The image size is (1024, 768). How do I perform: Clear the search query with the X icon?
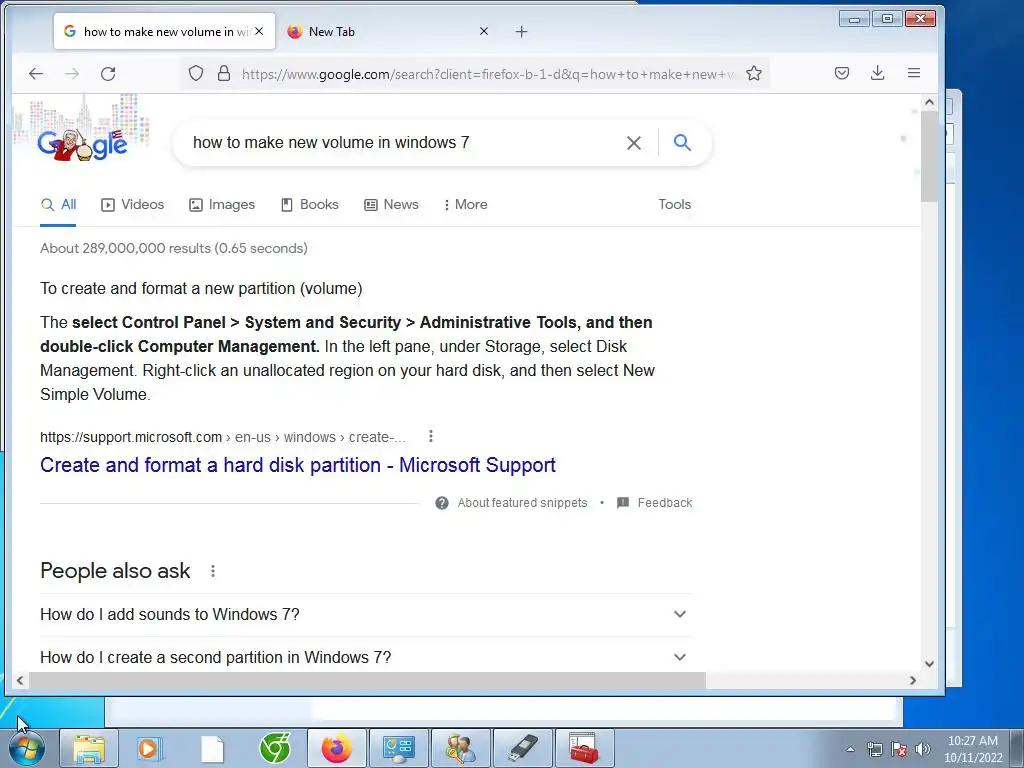tap(633, 143)
